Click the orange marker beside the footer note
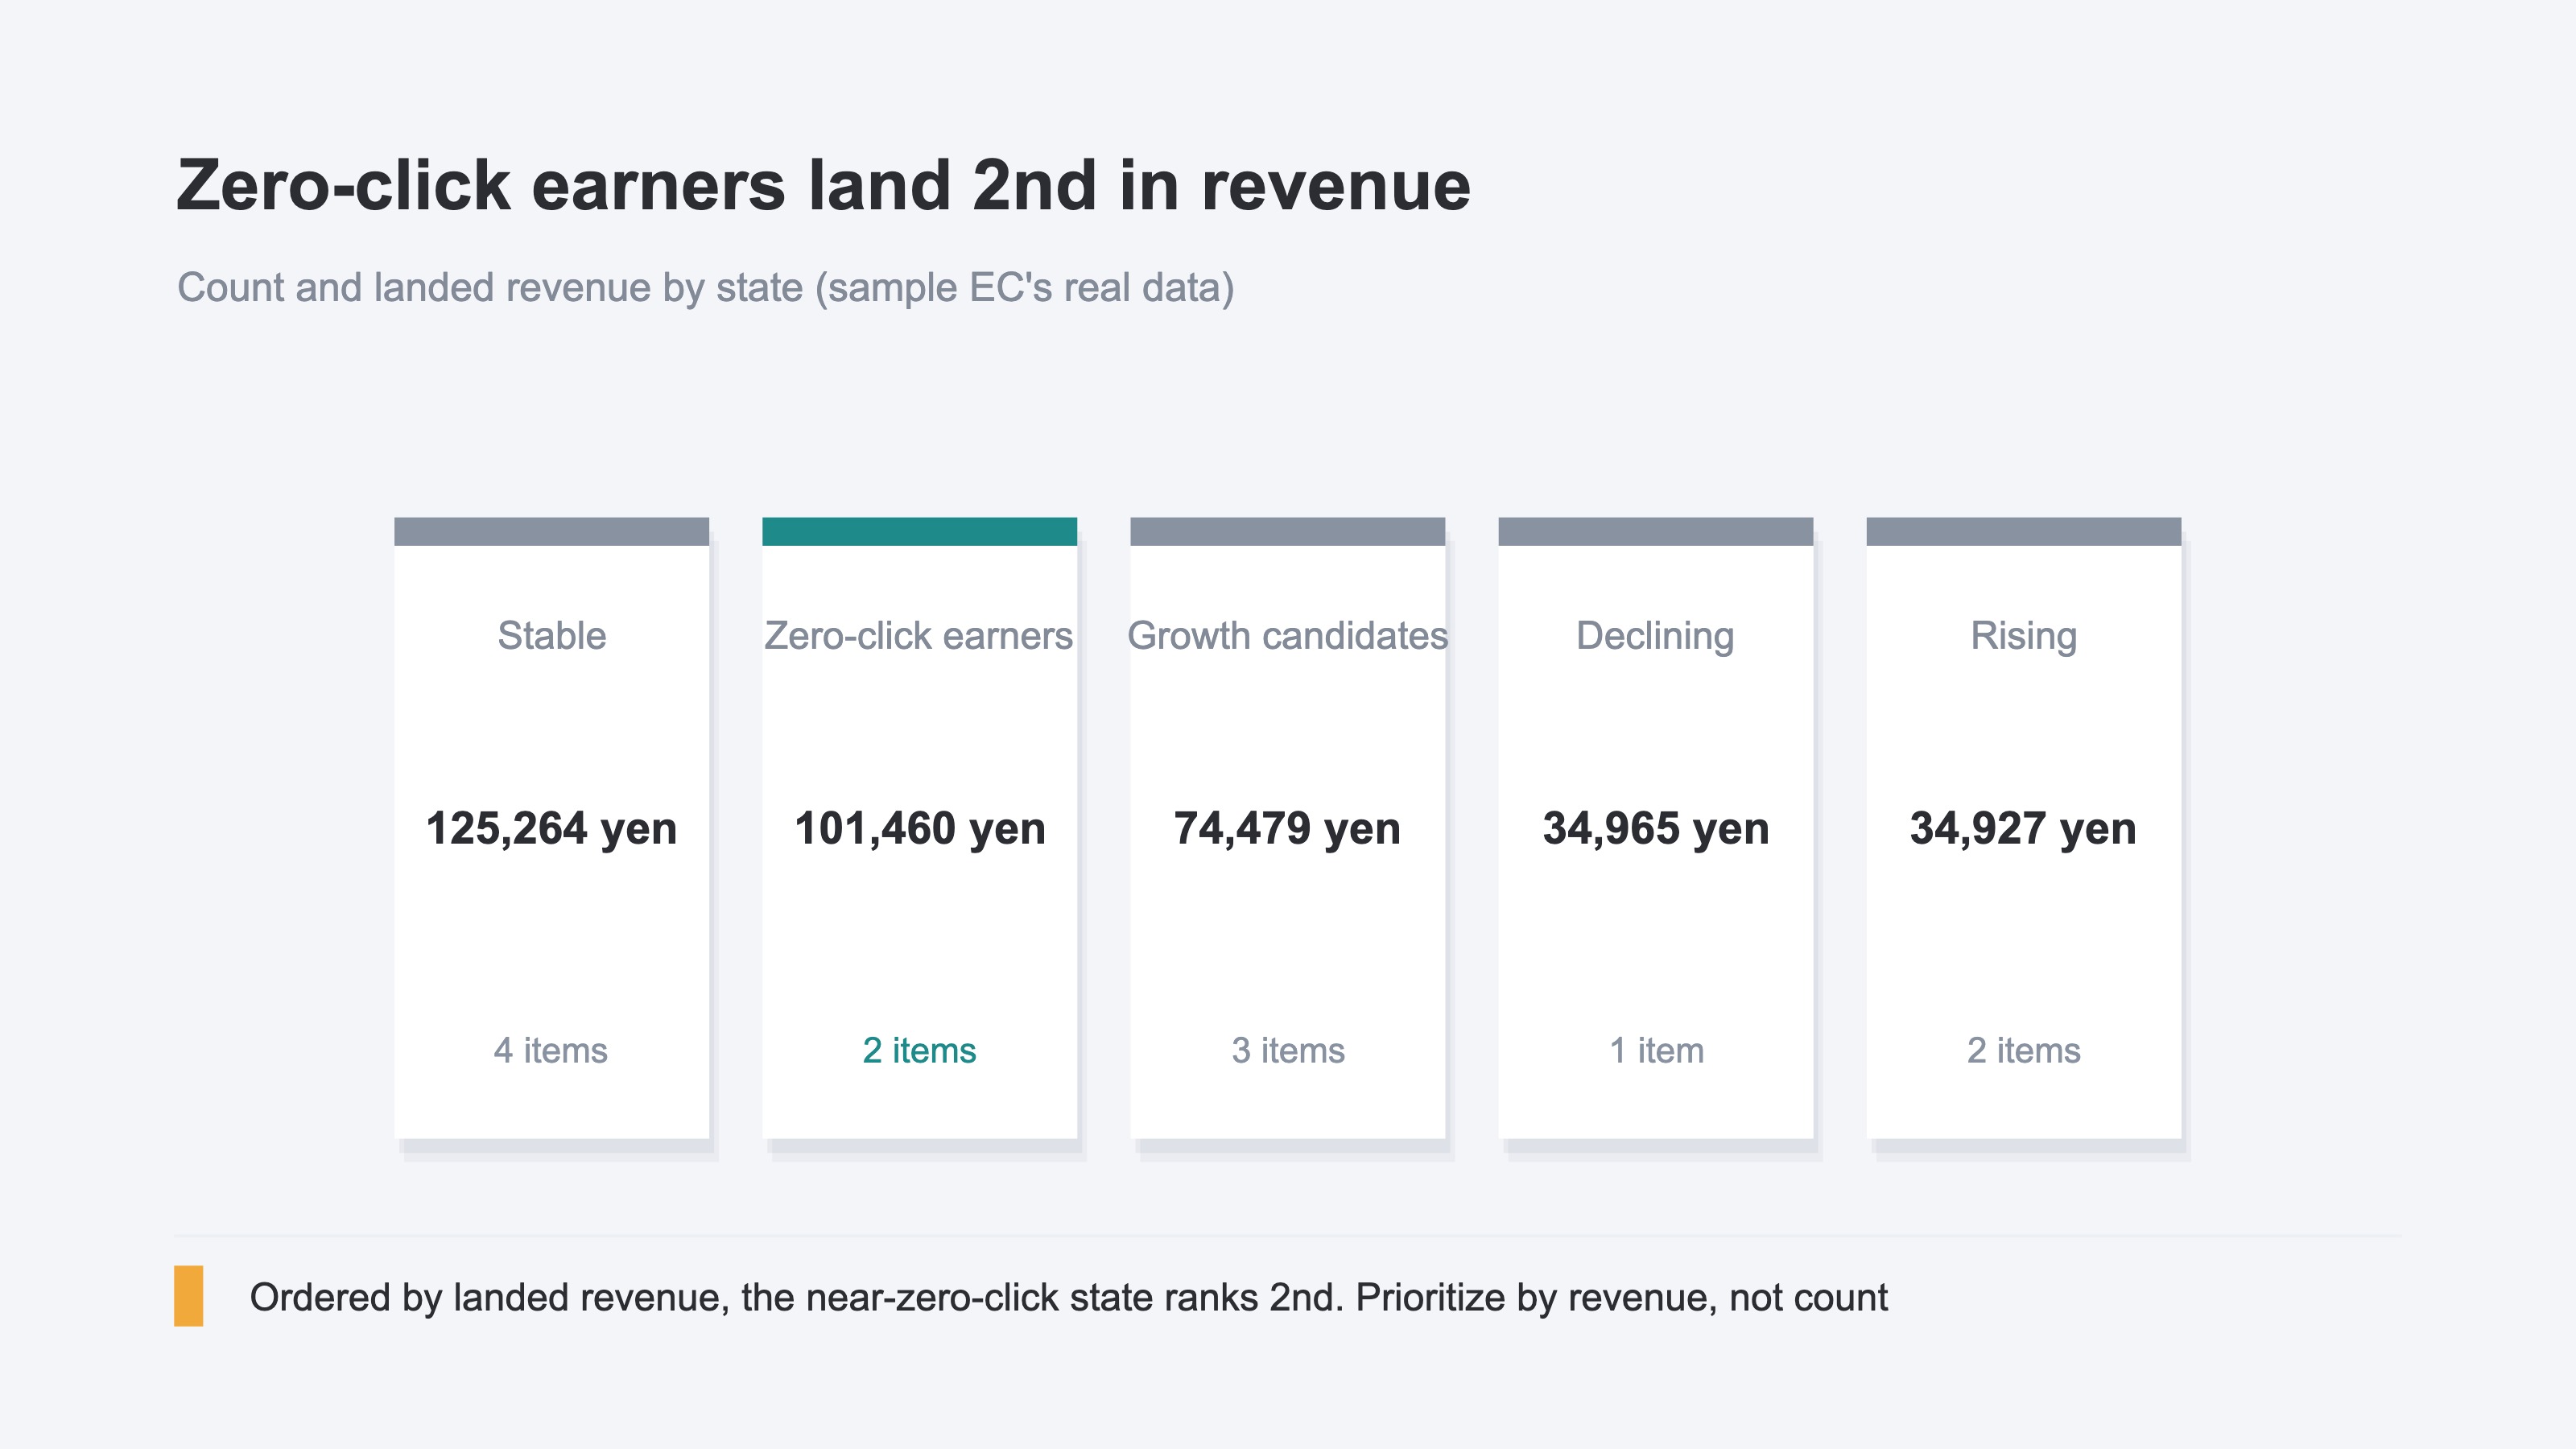Screen dimensions: 2576x1449 point(189,1296)
